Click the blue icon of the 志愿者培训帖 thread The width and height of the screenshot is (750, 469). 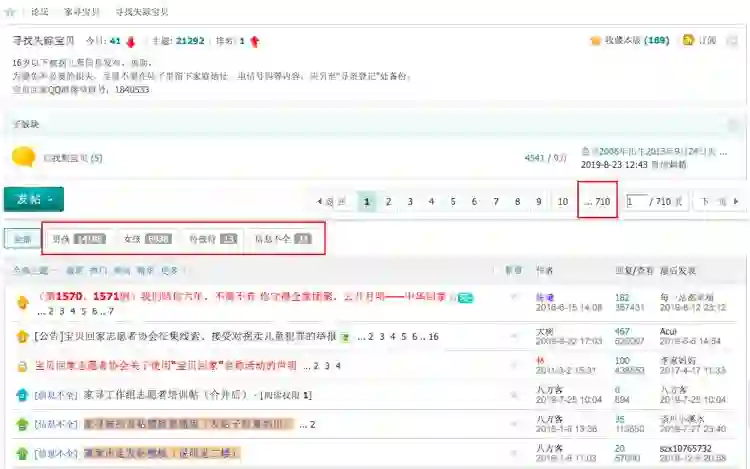(x=22, y=395)
